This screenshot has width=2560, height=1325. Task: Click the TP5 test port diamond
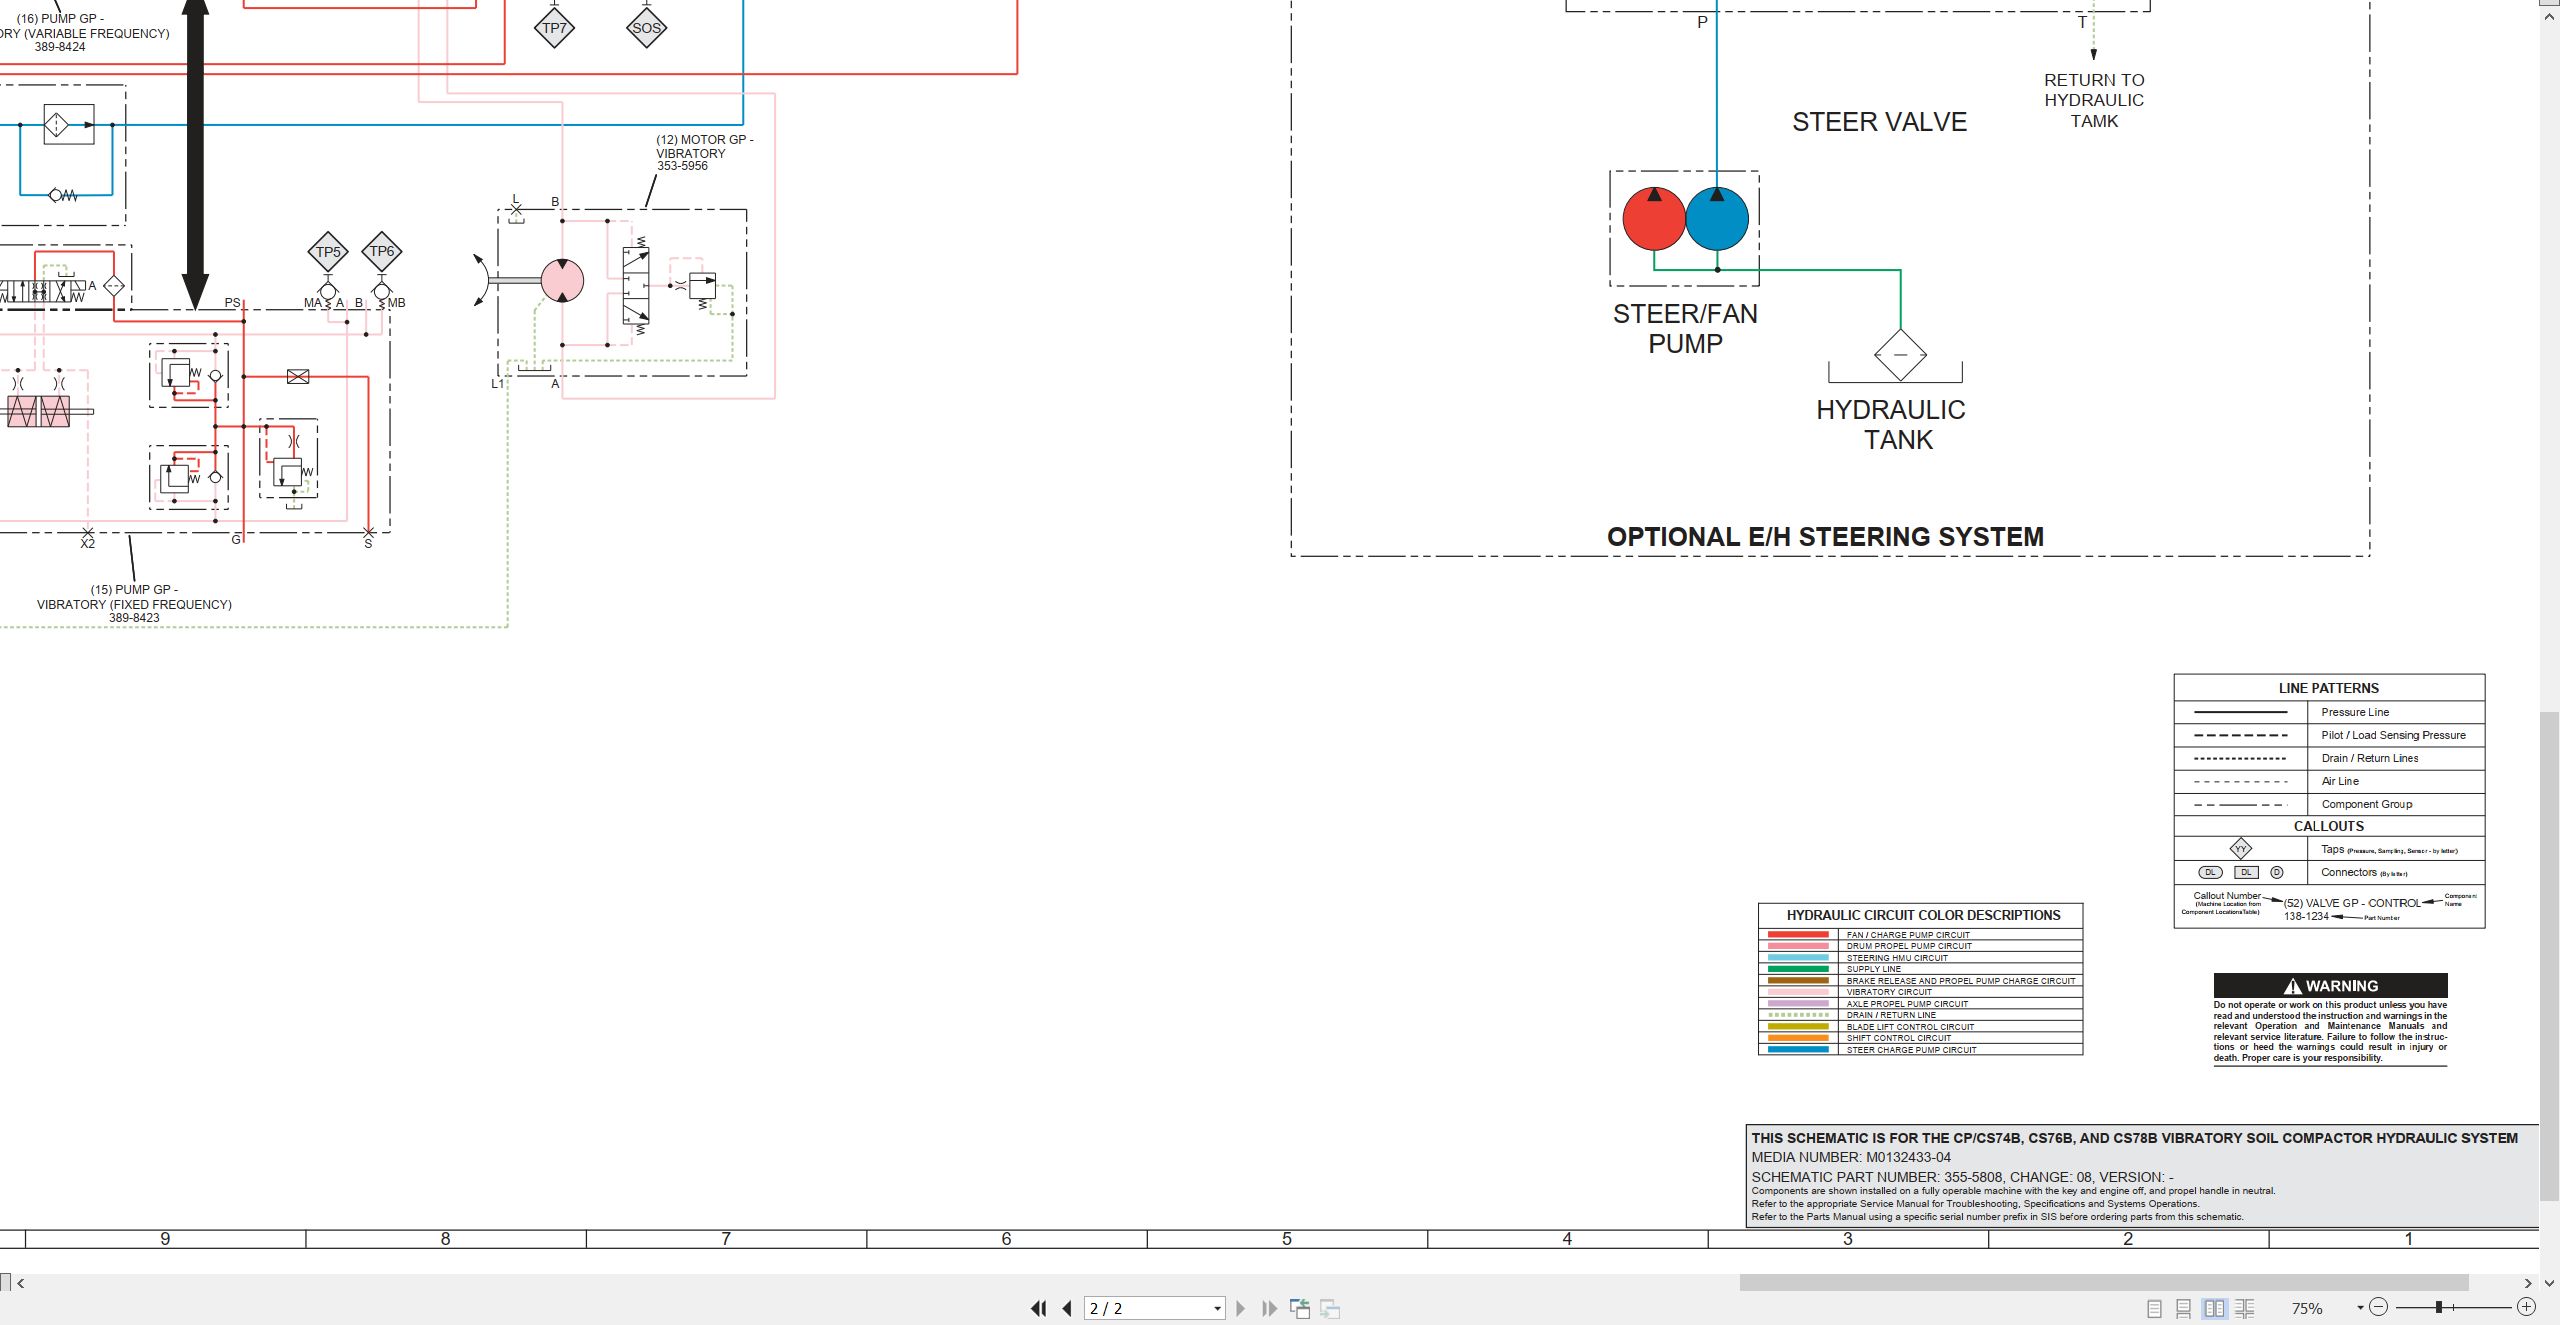pyautogui.click(x=329, y=252)
